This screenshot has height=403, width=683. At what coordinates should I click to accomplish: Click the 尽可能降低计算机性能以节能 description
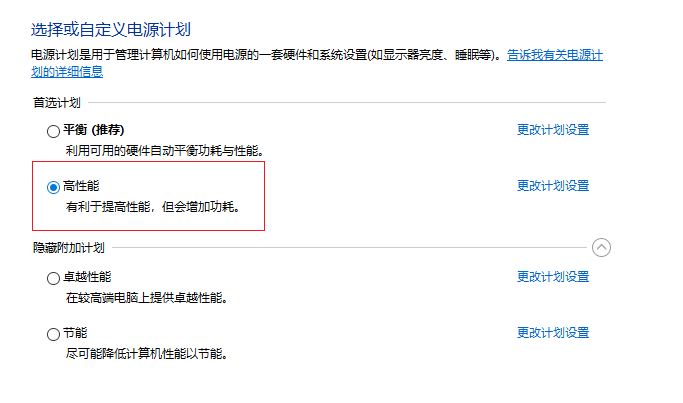point(147,353)
